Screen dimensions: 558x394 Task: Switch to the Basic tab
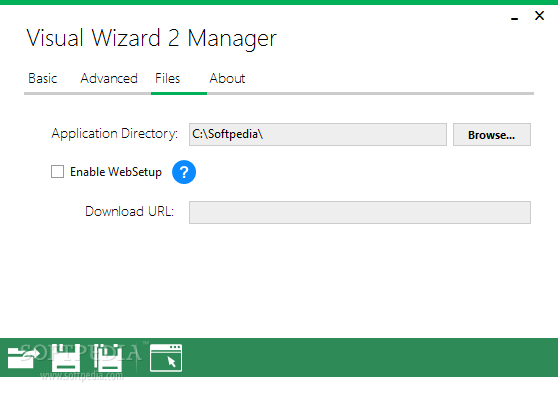coord(42,78)
